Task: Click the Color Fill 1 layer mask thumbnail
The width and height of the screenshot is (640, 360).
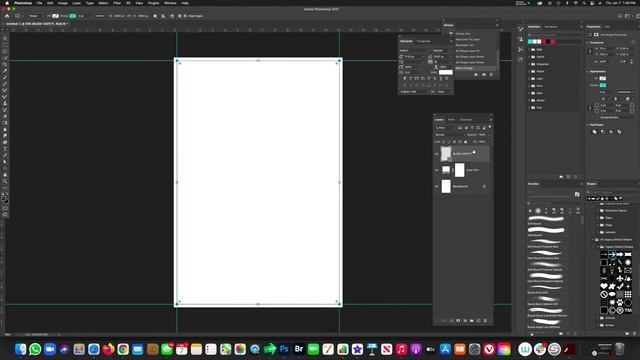Action: (460, 170)
